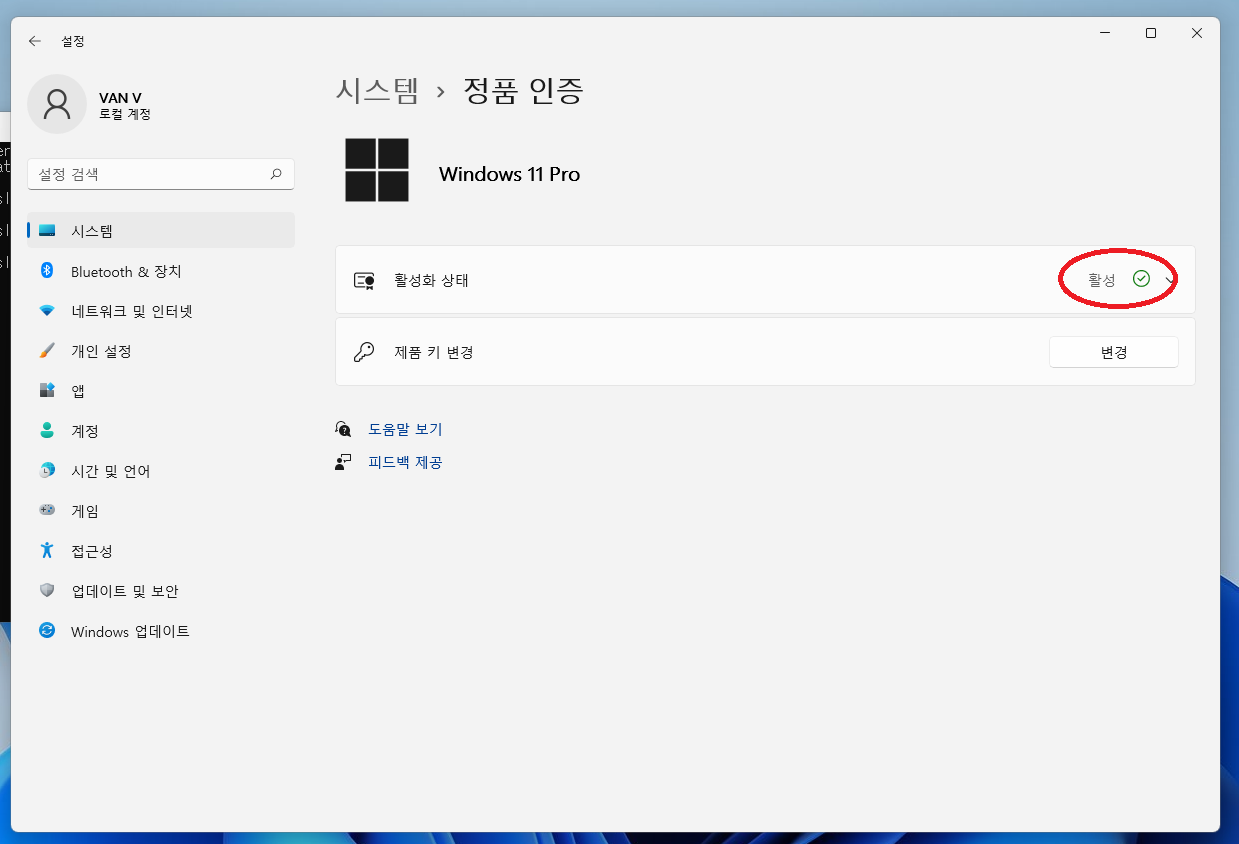1239x844 pixels.
Task: Click the 활성화 상태 certificate icon
Action: [x=364, y=280]
